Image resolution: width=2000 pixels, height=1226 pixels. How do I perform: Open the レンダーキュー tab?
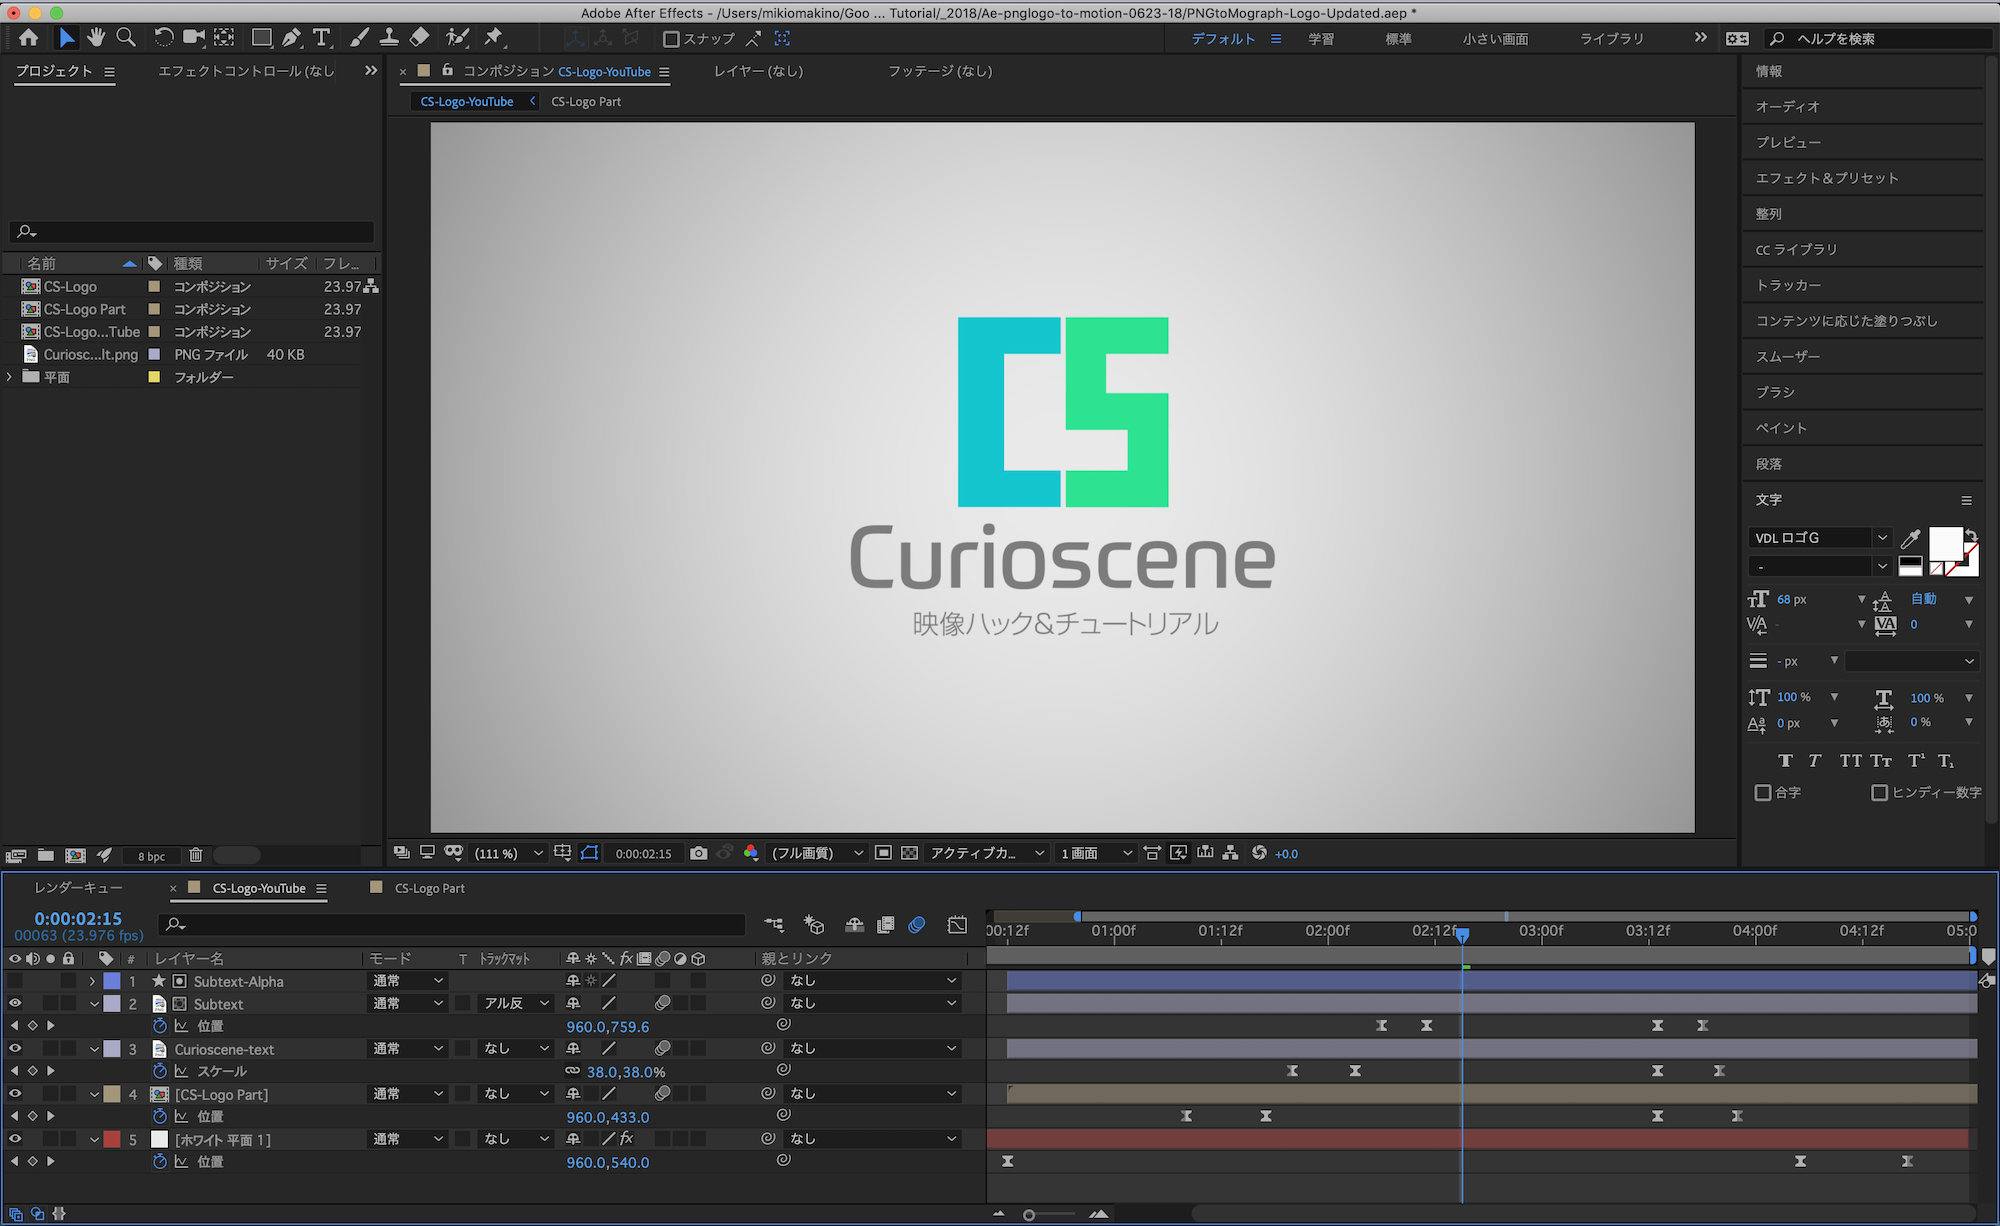click(x=78, y=888)
